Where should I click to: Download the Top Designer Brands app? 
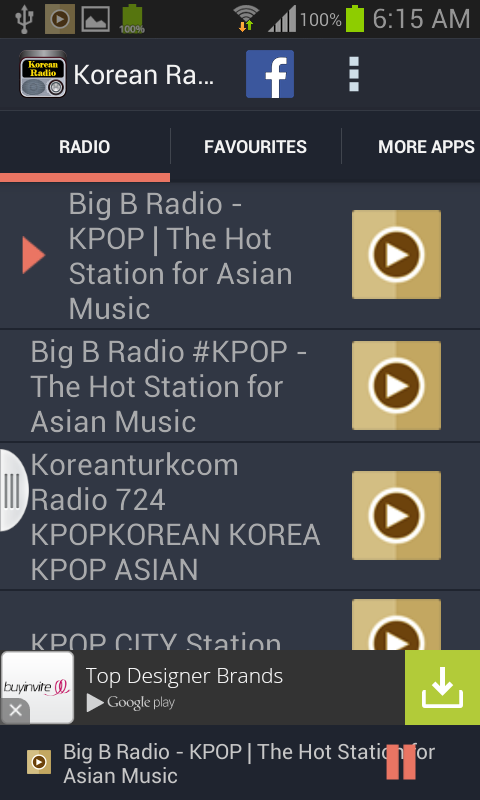pos(442,687)
